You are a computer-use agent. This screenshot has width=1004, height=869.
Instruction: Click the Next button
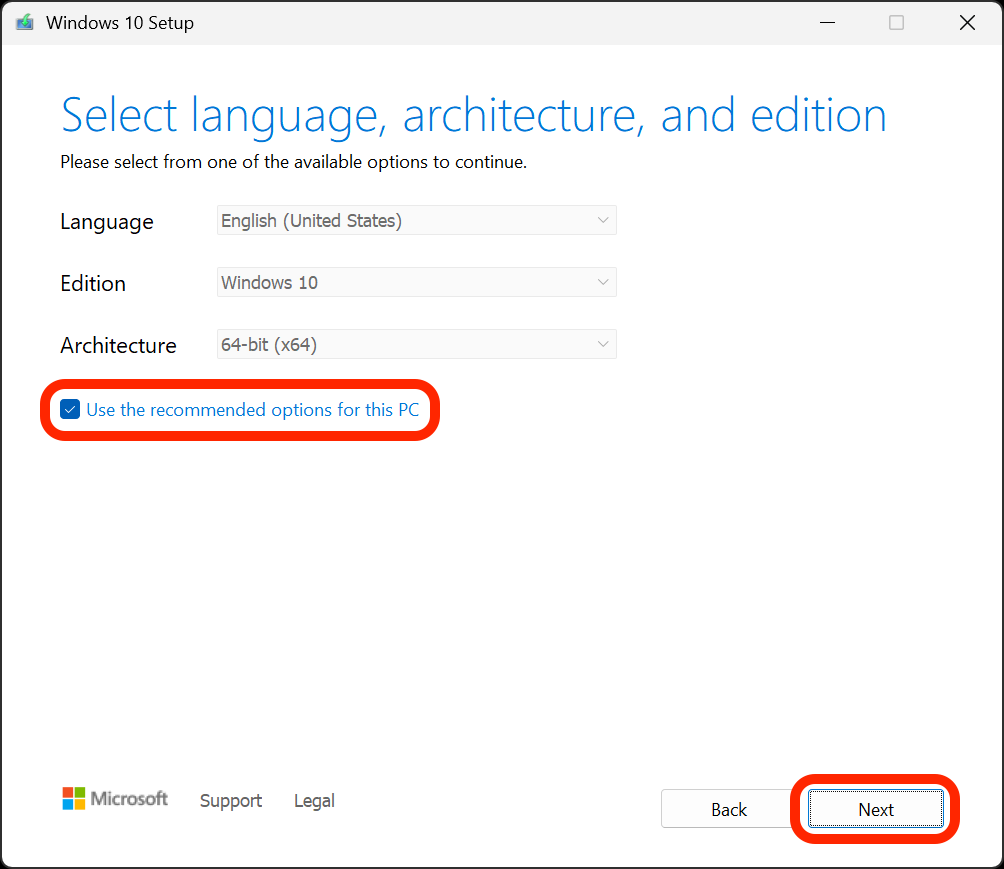tap(875, 809)
